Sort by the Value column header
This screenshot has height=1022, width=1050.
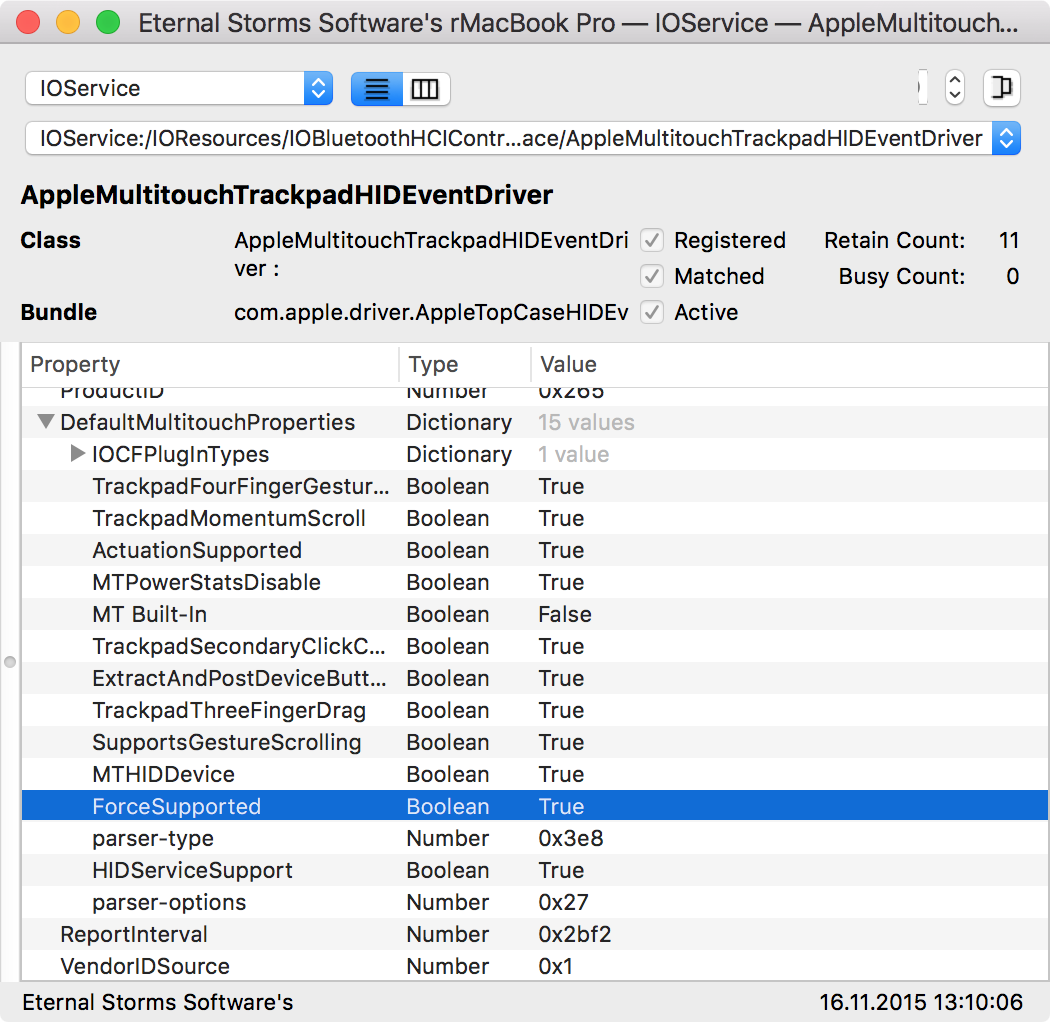[x=790, y=364]
